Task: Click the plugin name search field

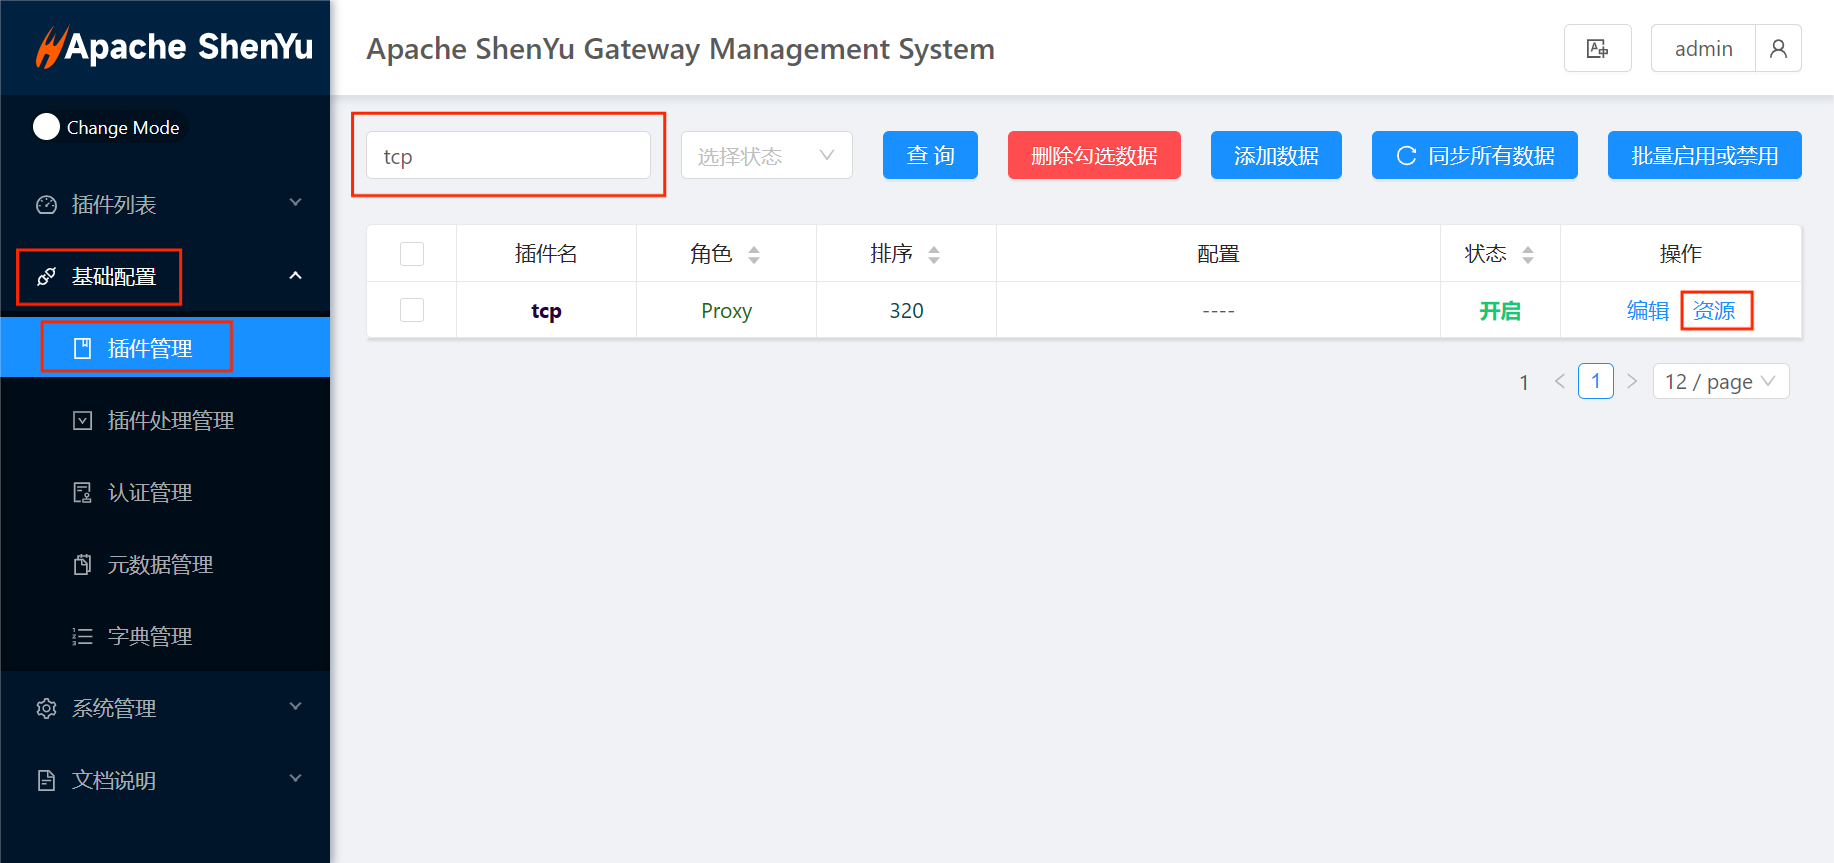Action: click(x=508, y=156)
